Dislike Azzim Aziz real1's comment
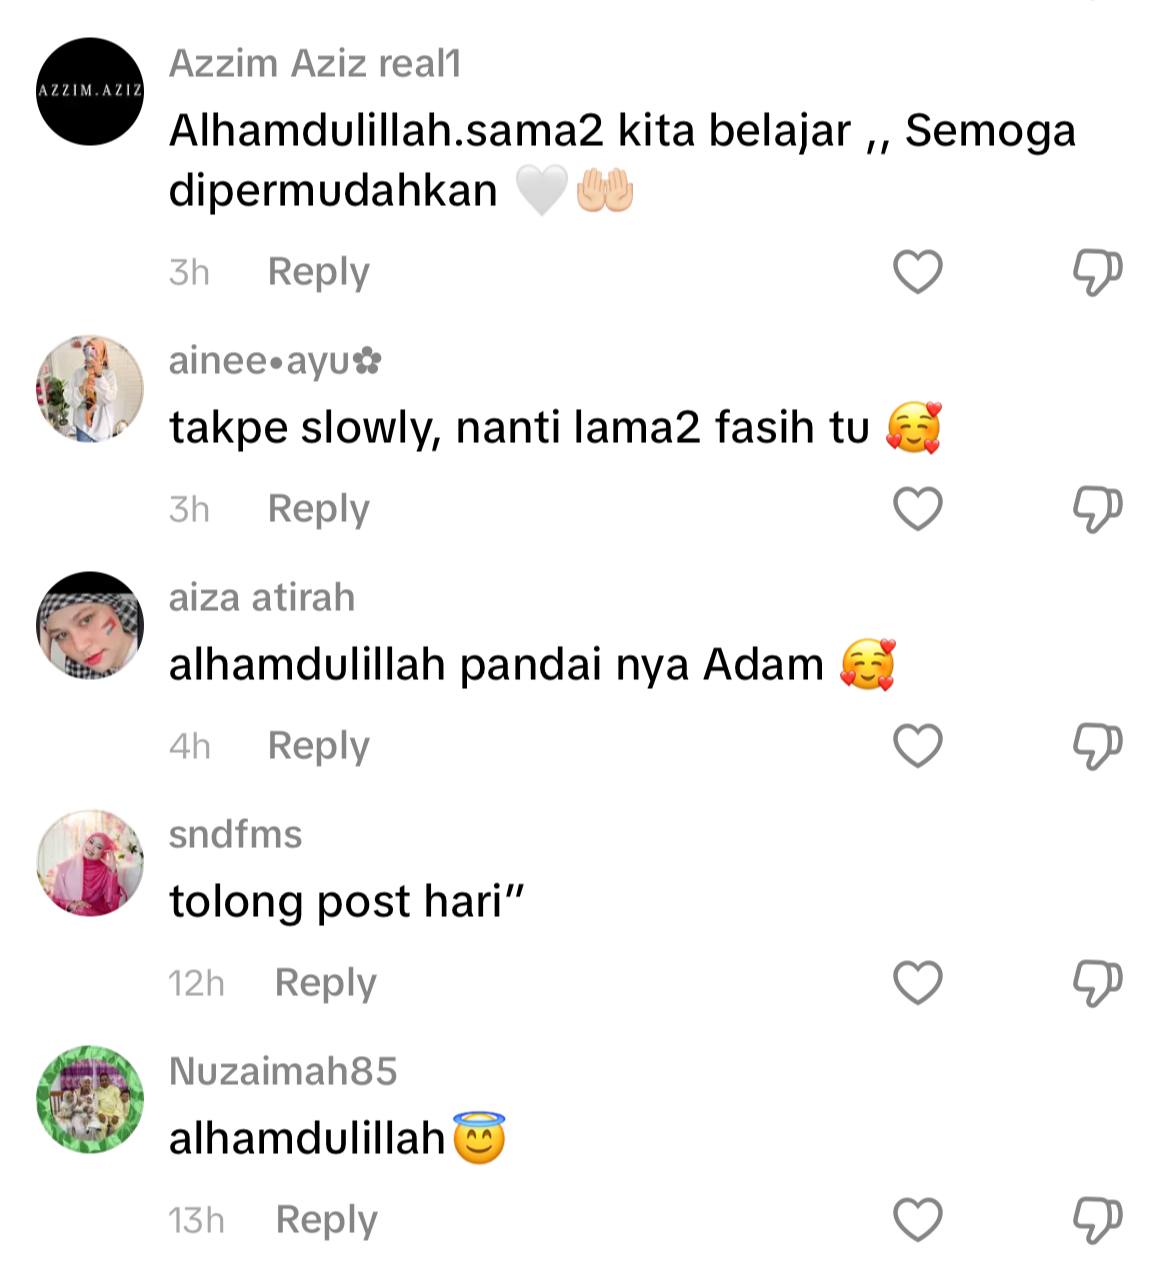 click(1097, 272)
